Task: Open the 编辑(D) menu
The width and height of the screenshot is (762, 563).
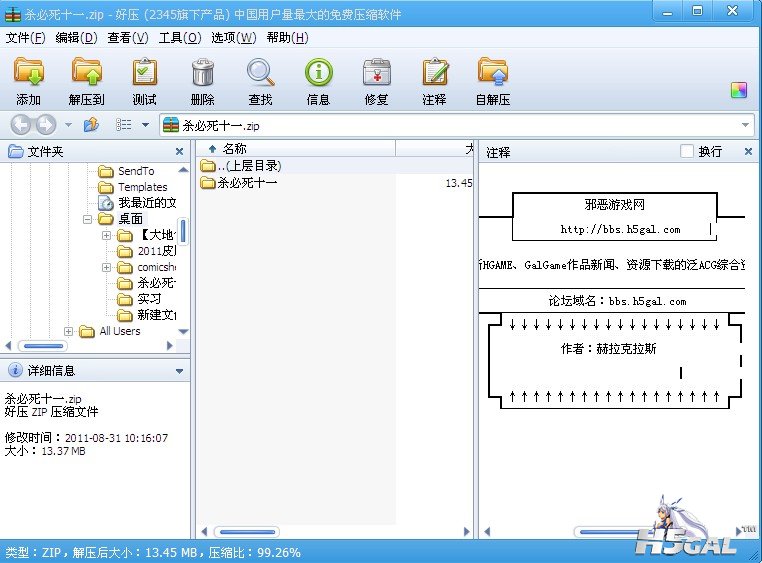Action: [76, 38]
